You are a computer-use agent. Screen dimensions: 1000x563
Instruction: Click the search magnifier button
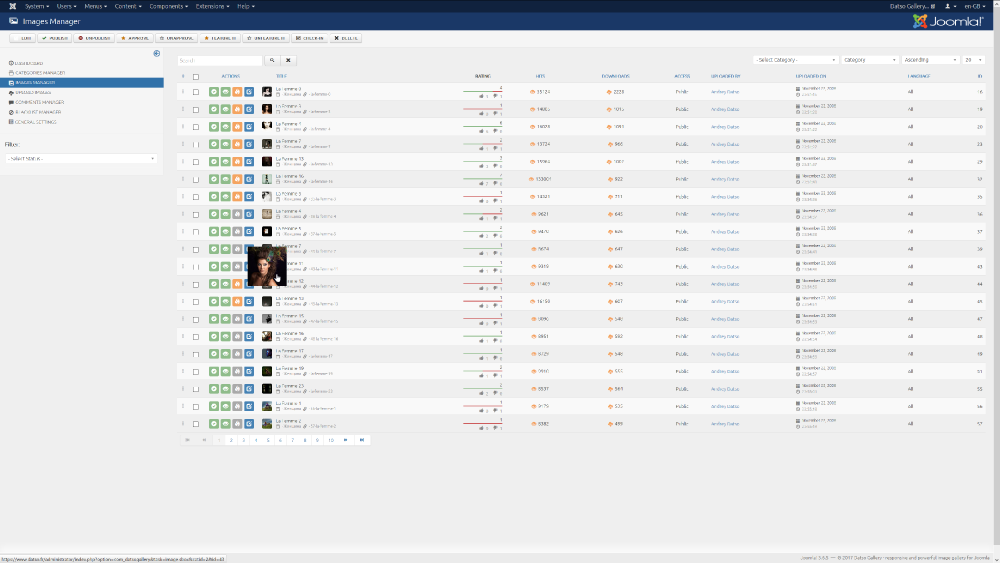click(x=271, y=60)
